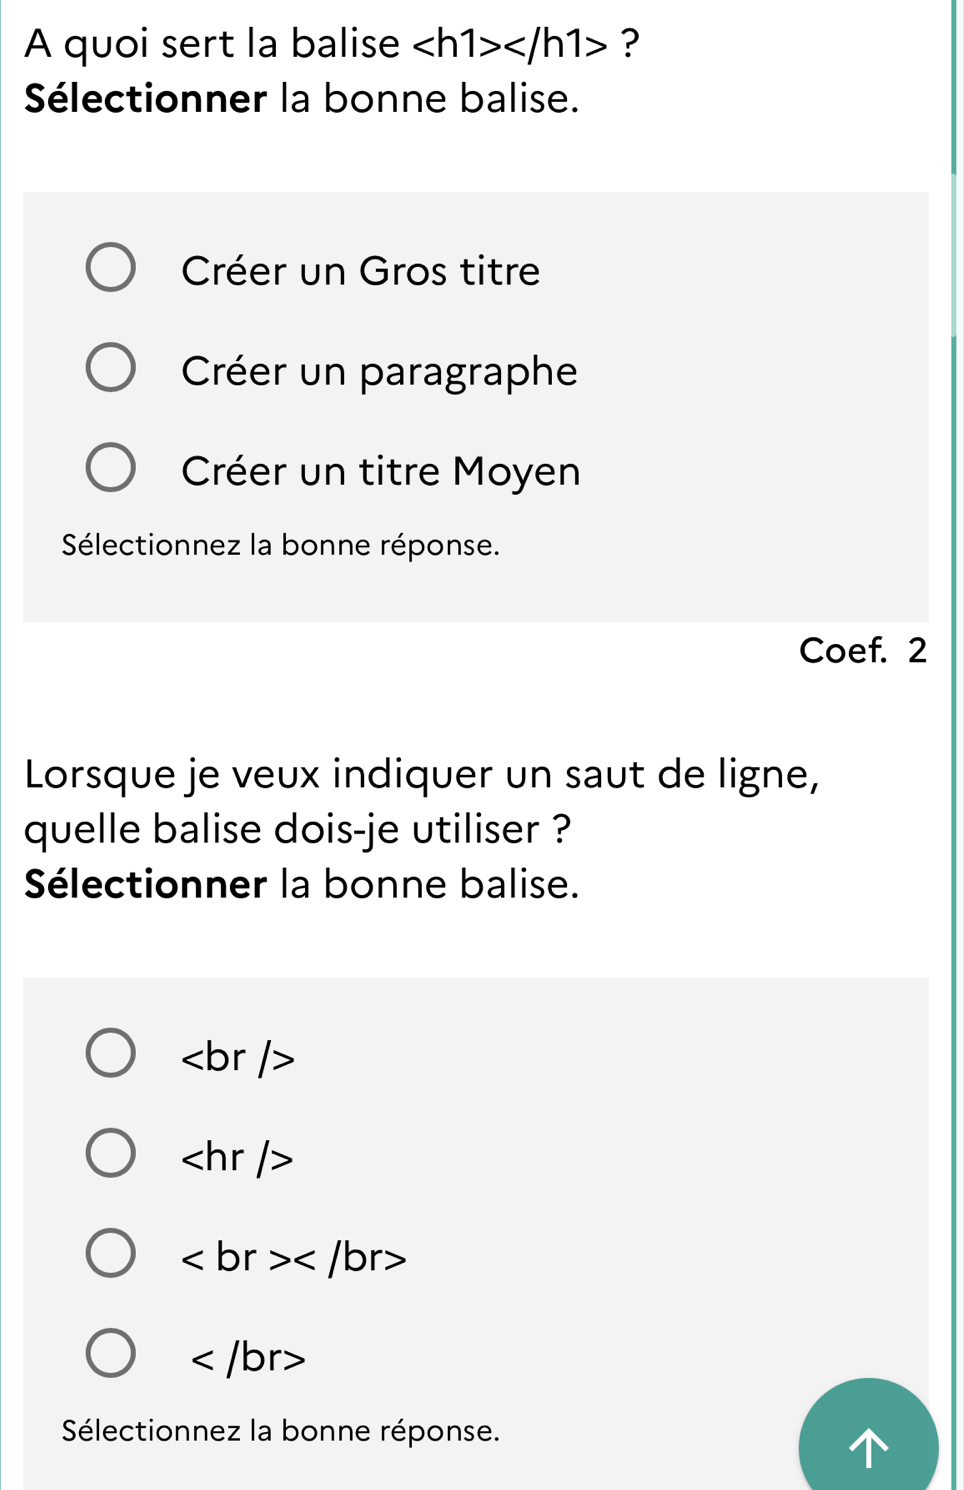Click the hint text below 'Créer un titre Moyen'

click(x=280, y=545)
